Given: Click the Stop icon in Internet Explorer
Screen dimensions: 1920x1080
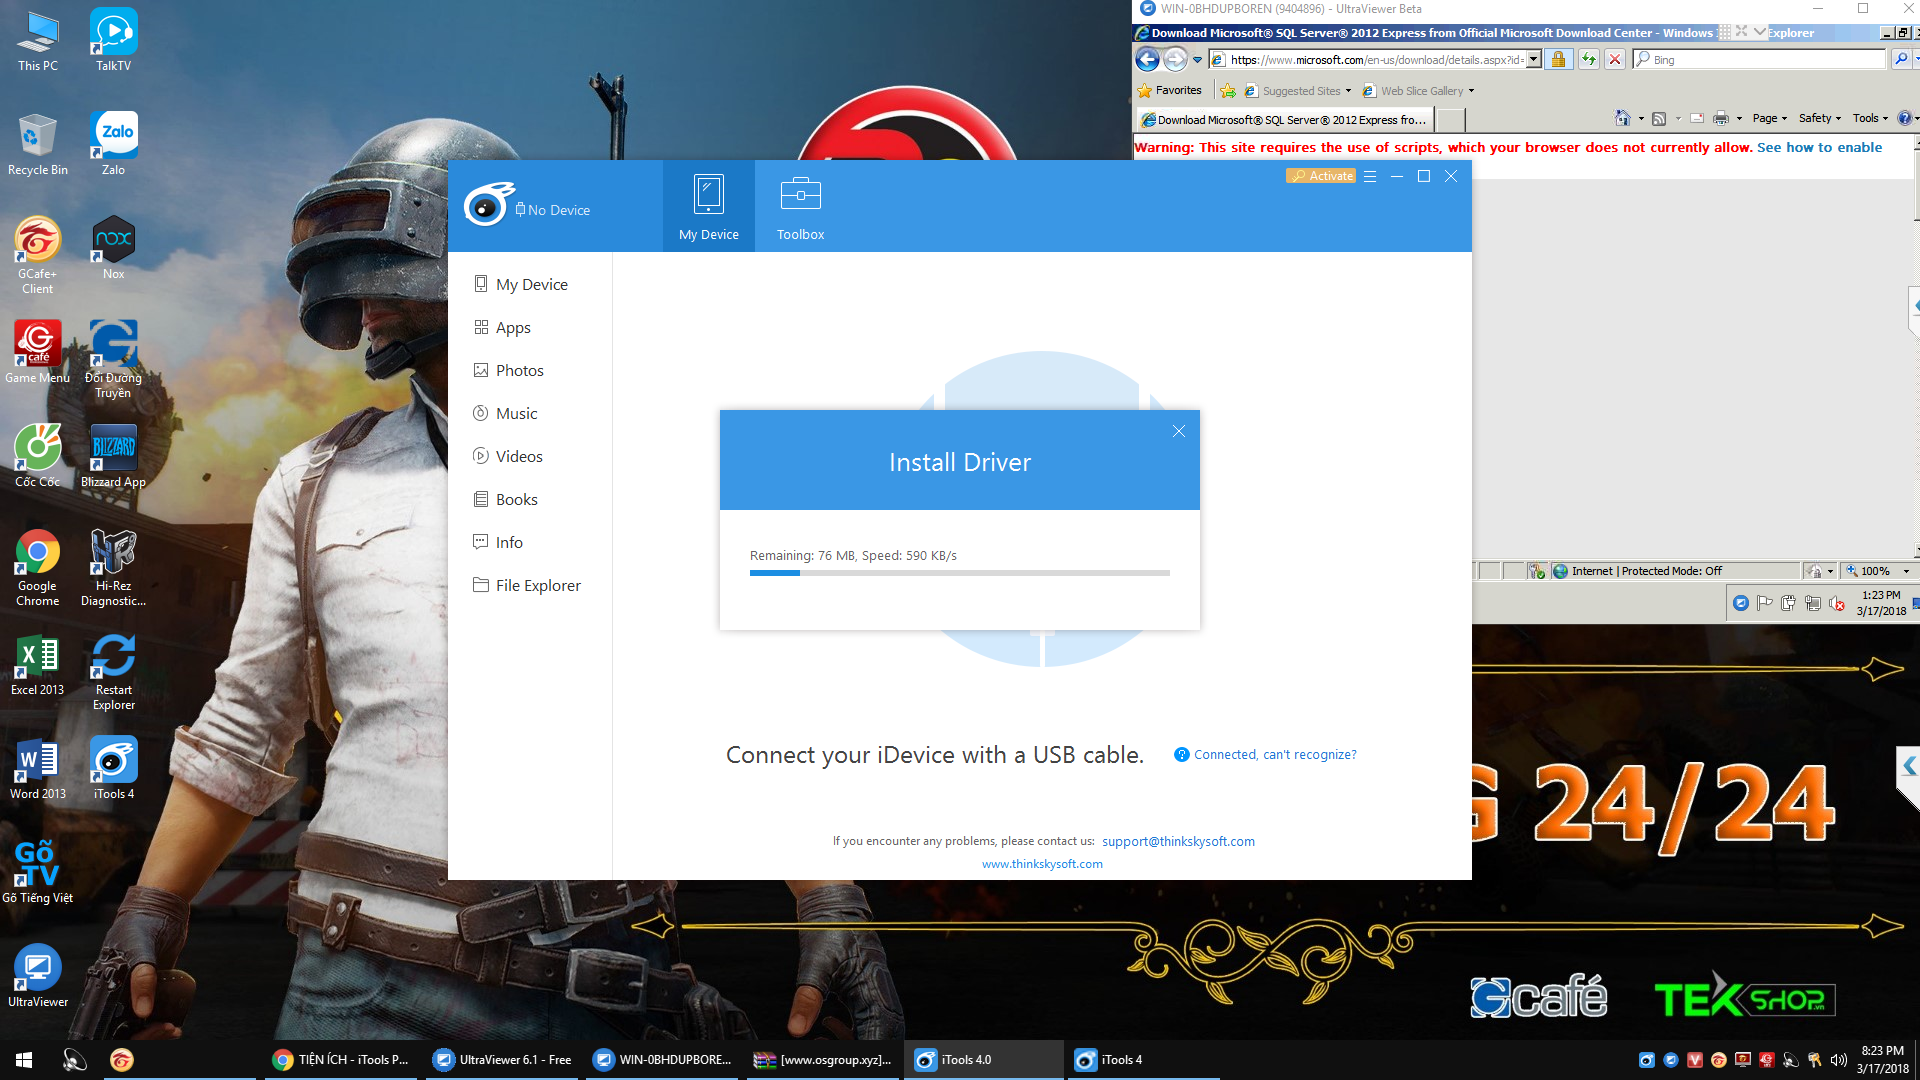Looking at the screenshot, I should point(1614,60).
